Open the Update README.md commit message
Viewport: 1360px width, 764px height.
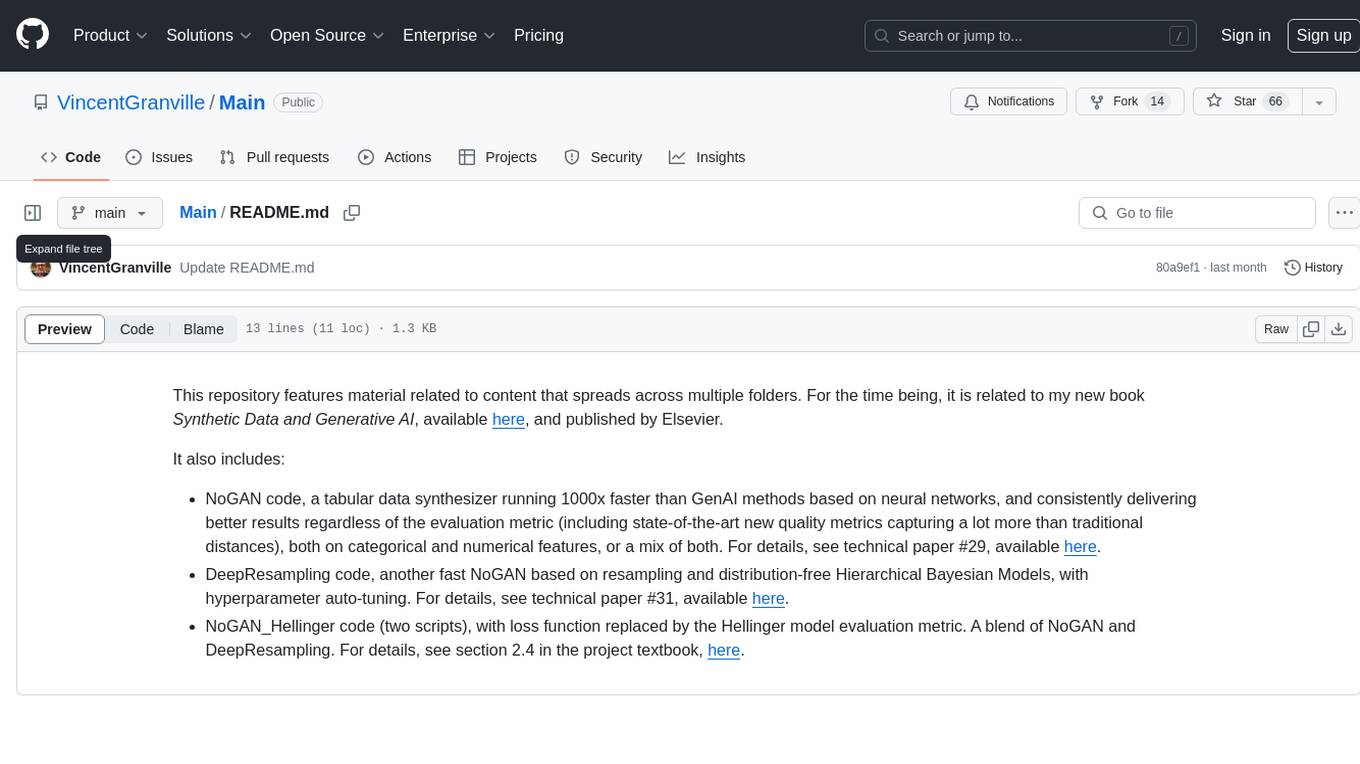(x=247, y=268)
